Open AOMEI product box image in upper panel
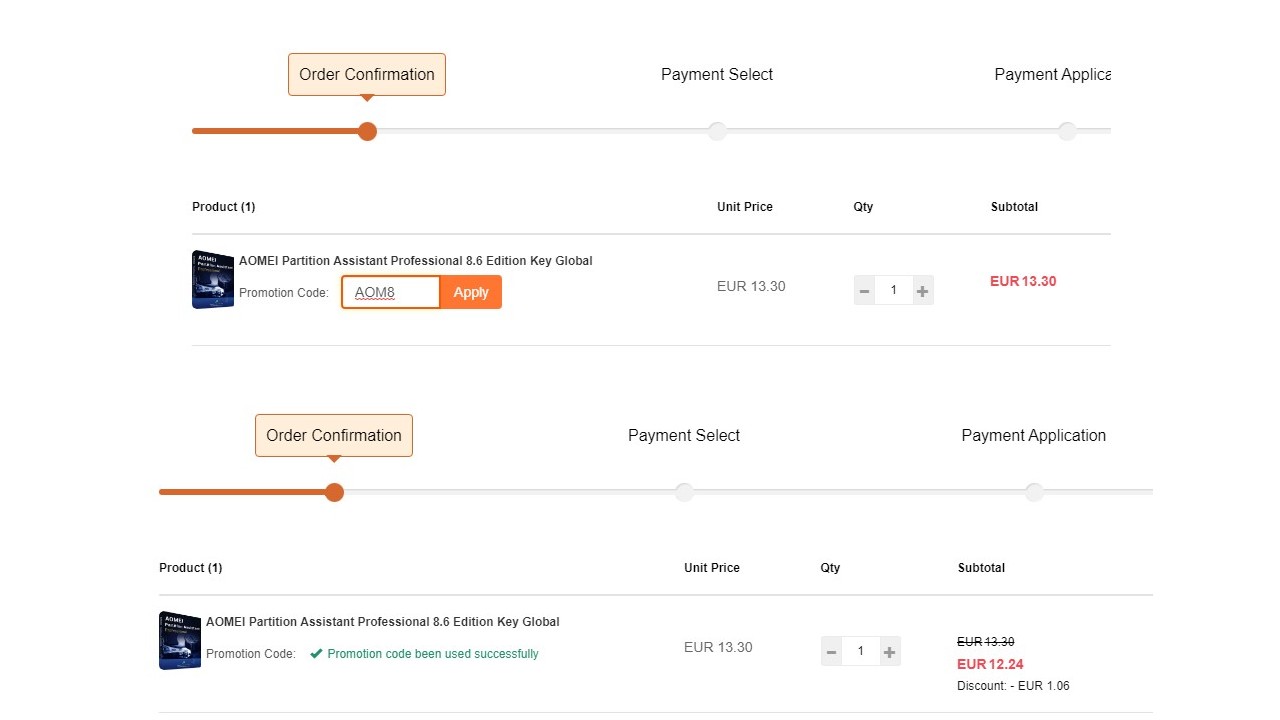 pyautogui.click(x=213, y=280)
